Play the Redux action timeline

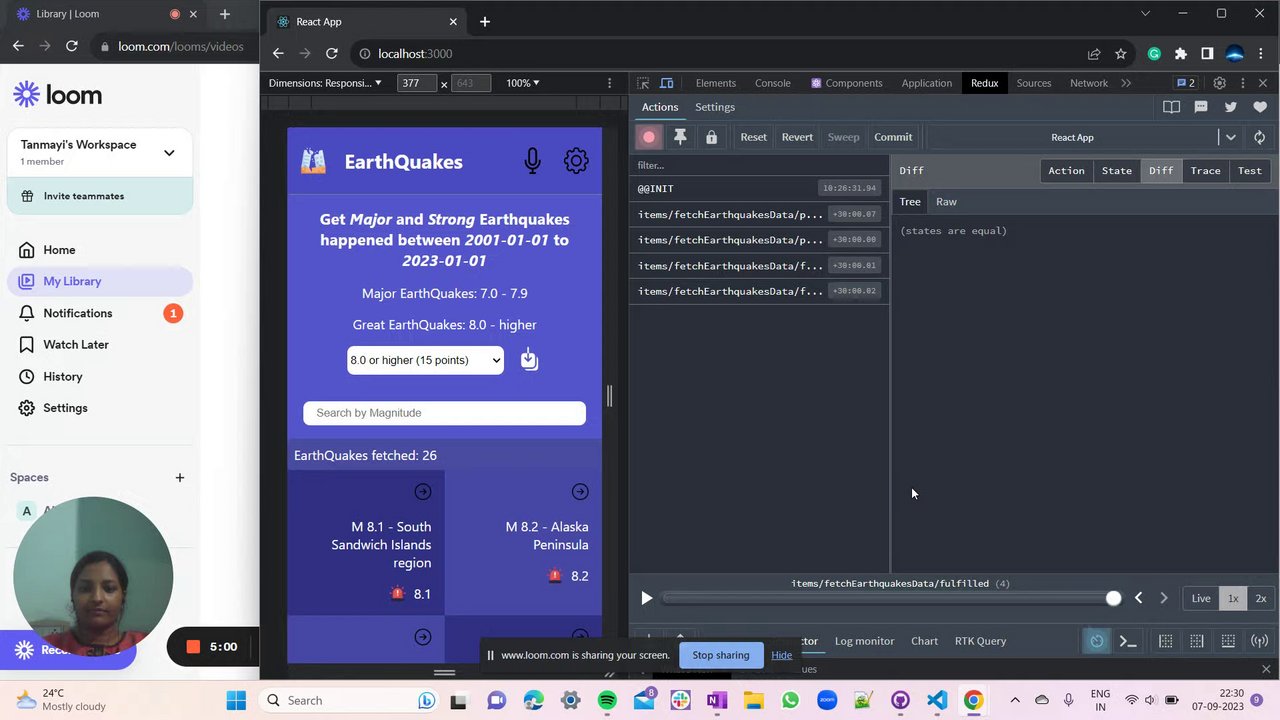pyautogui.click(x=646, y=598)
